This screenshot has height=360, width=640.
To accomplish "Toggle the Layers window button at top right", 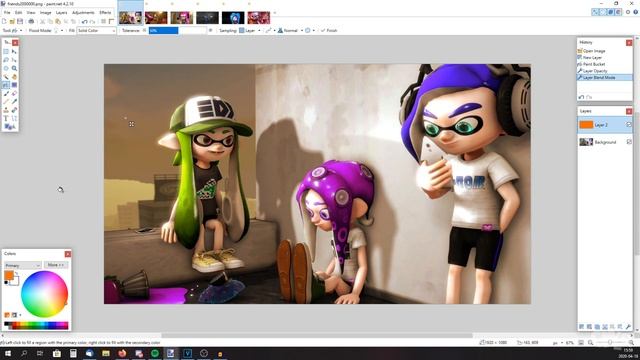I will tap(611, 12).
